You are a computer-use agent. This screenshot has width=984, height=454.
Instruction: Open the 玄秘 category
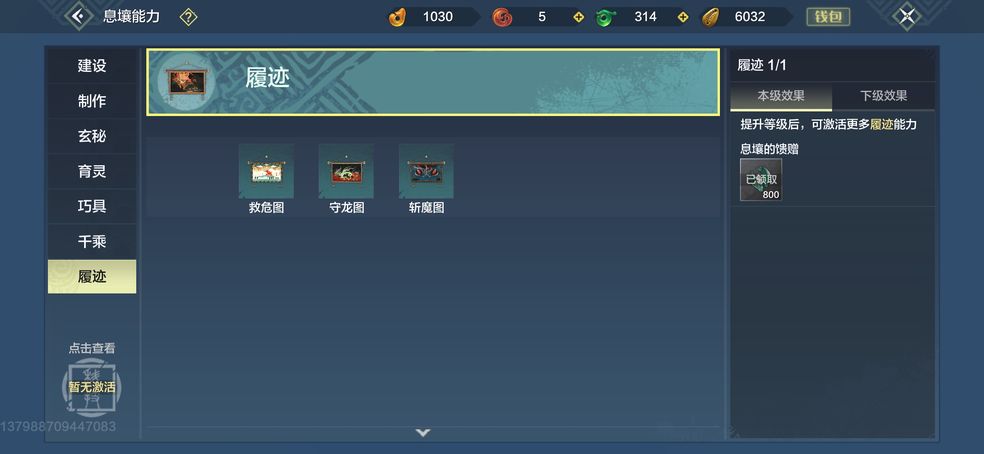pos(92,136)
